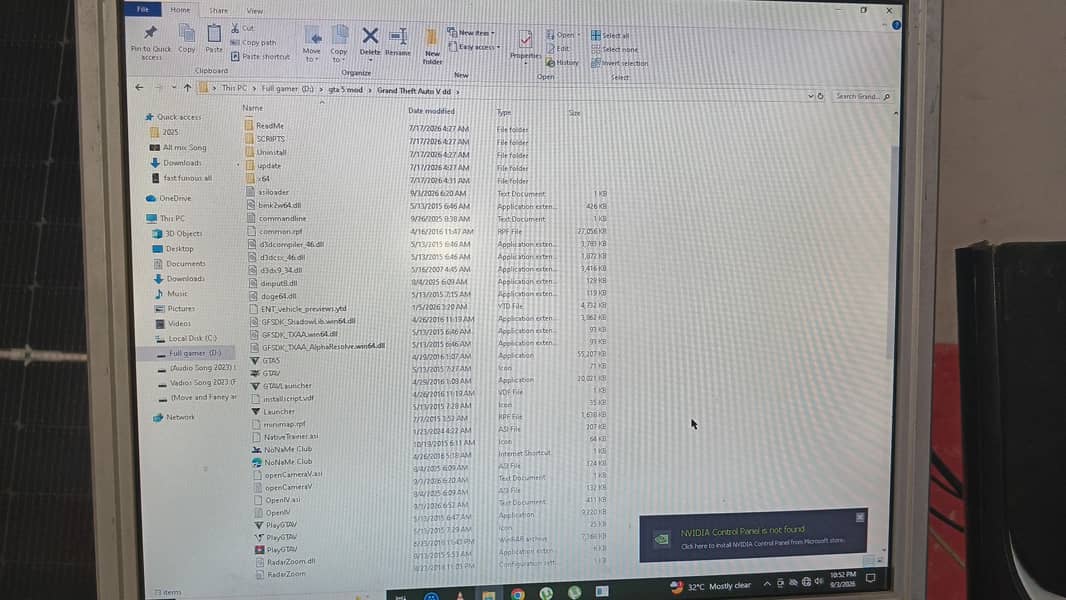The image size is (1066, 600).
Task: Click the Search Grand... field
Action: tap(862, 96)
